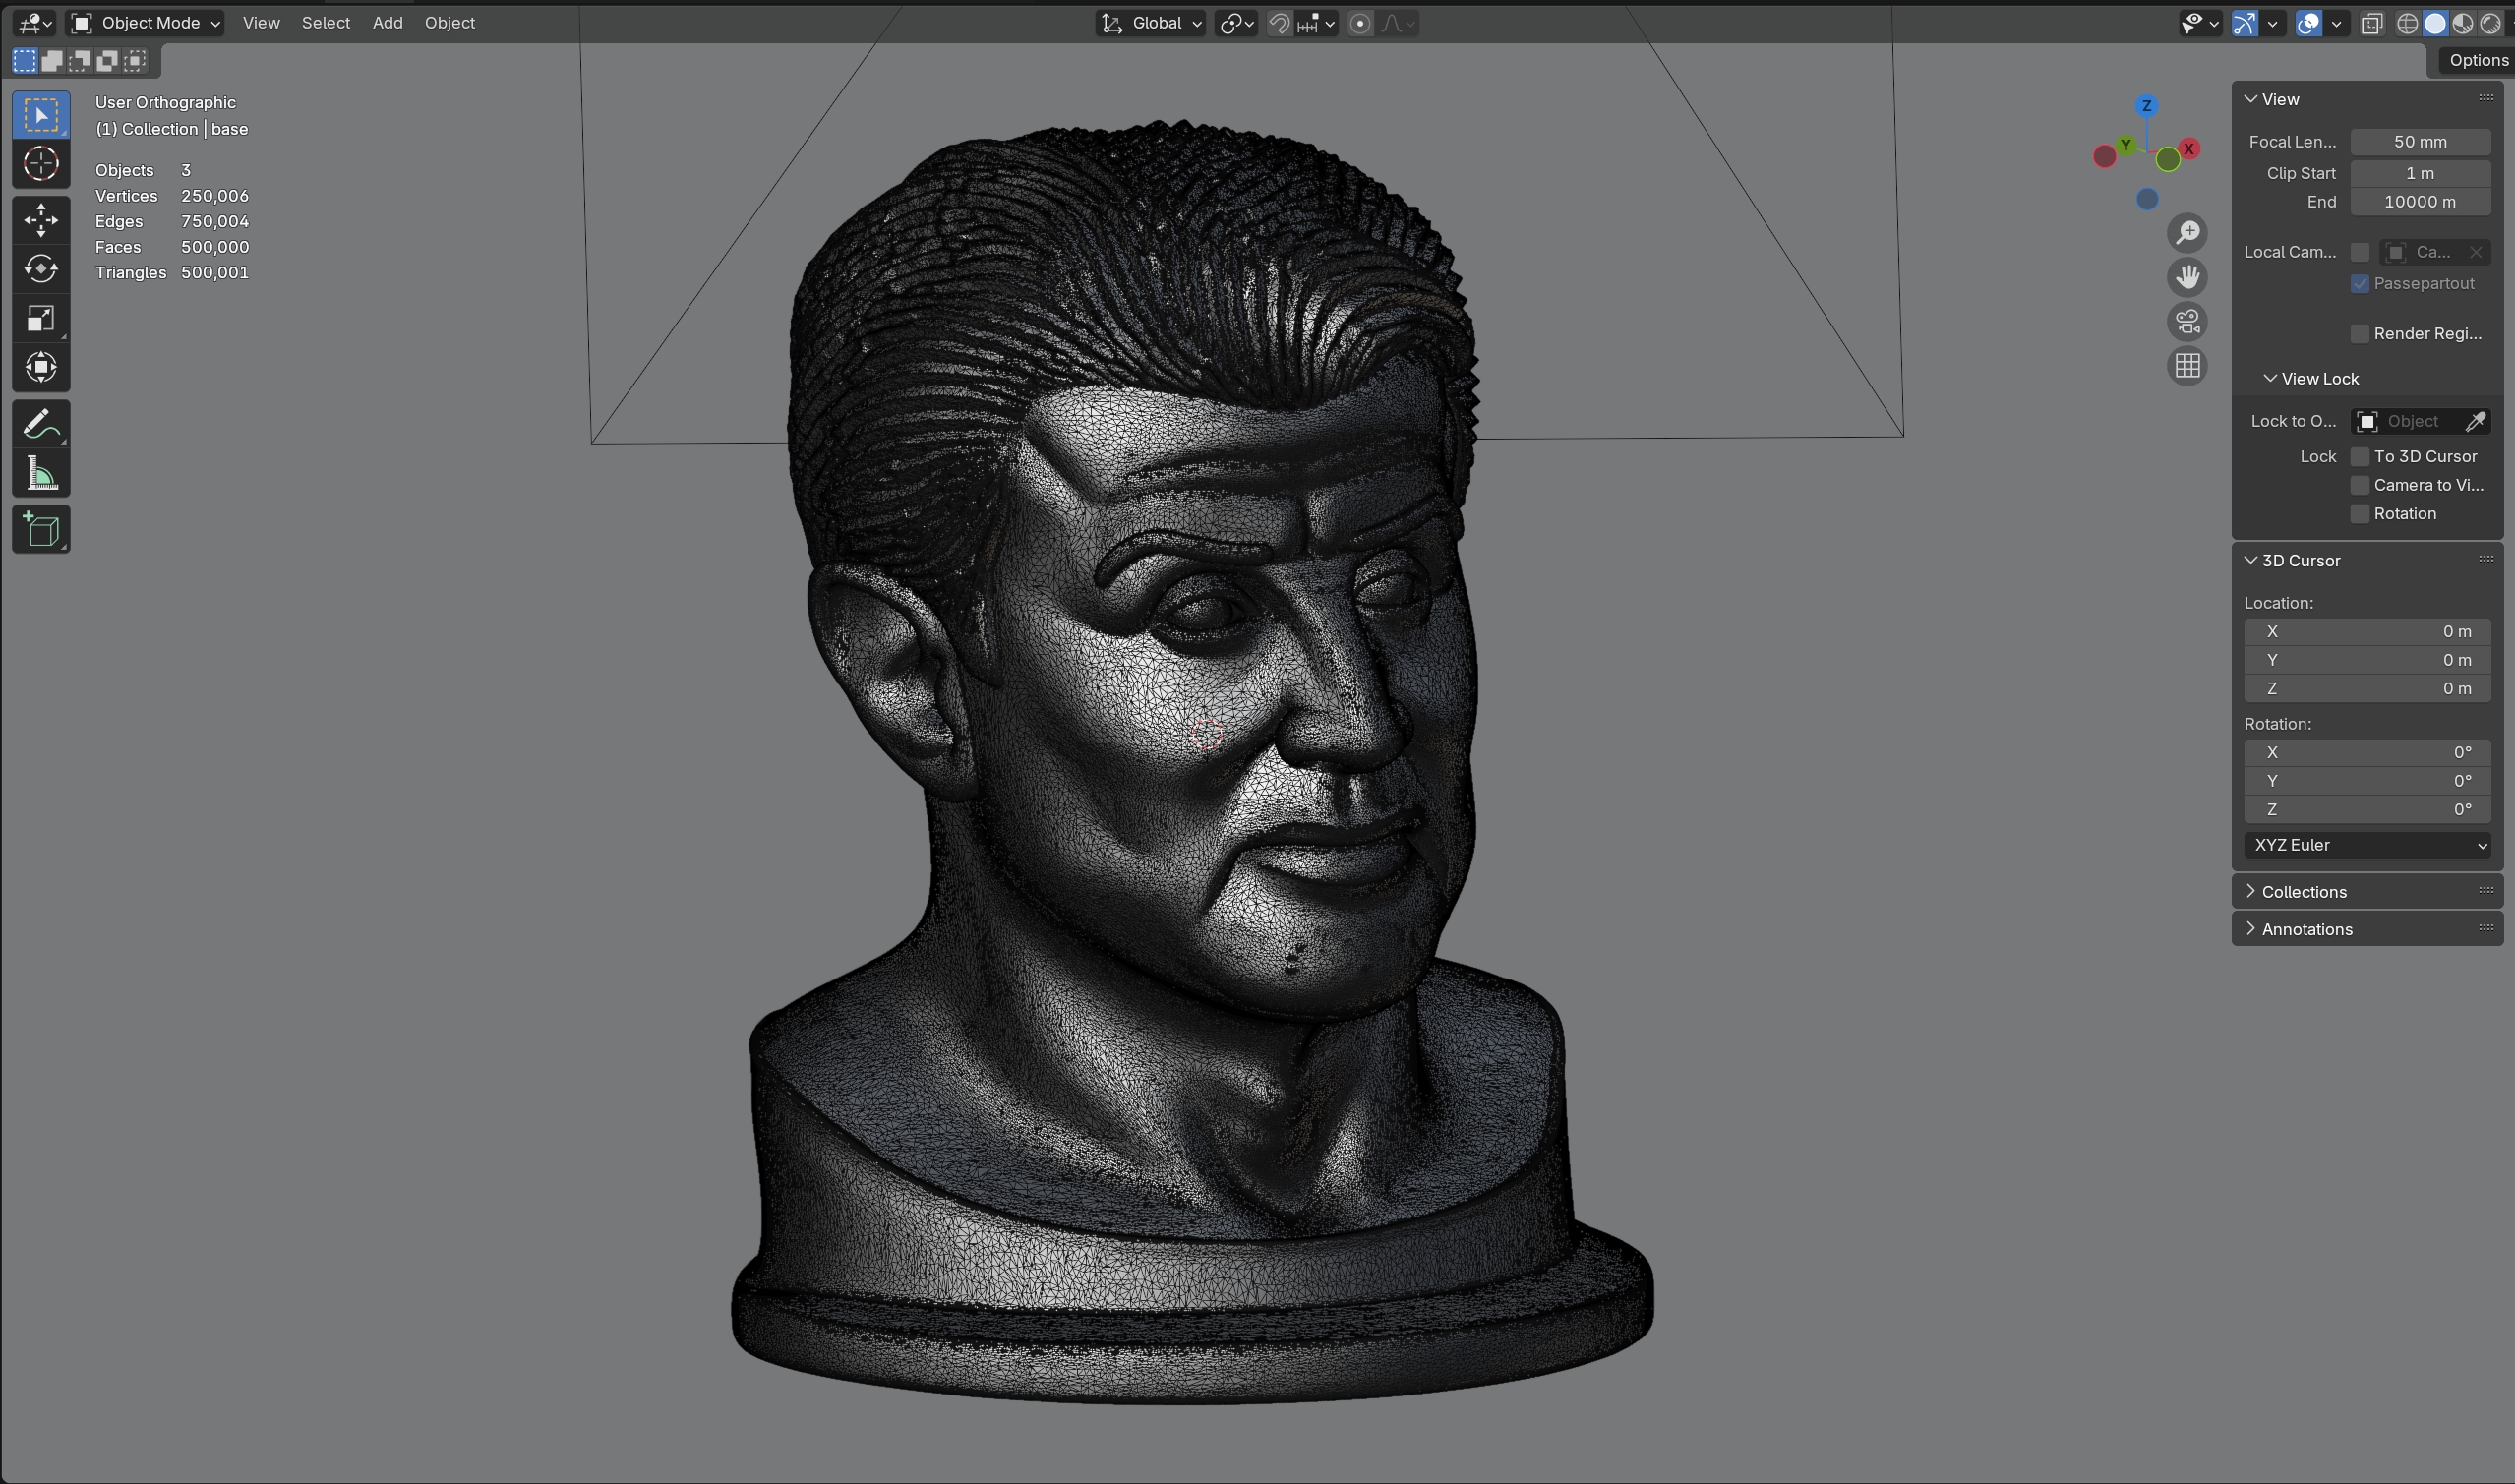
Task: Click the Options button
Action: 2477,60
